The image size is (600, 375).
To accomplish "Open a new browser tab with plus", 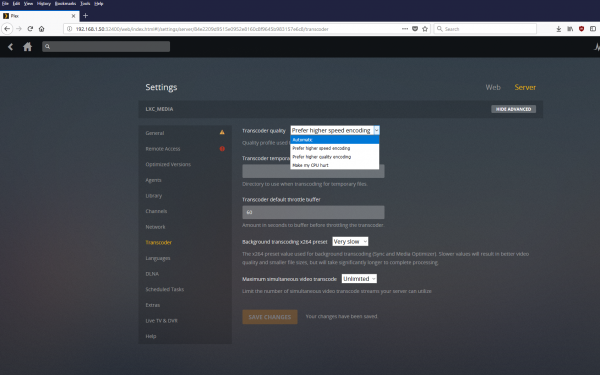I will 85,16.
